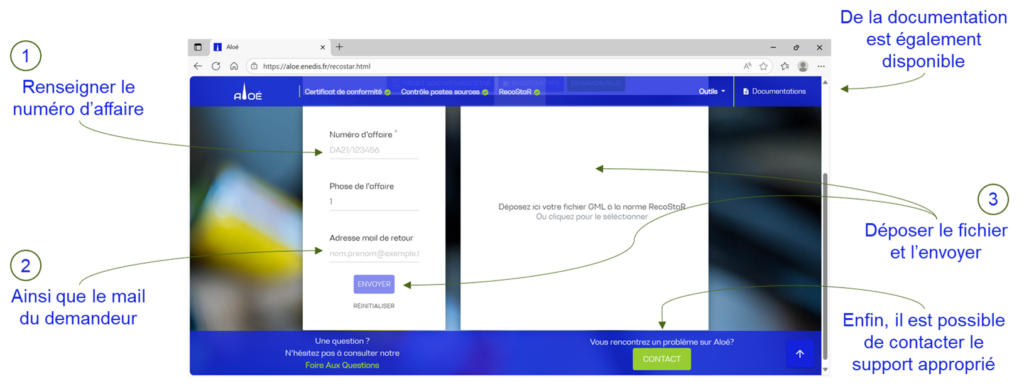Viewport: 1024px width, 386px height.
Task: Select the Aloé tab in the tab strip
Action: coord(269,47)
